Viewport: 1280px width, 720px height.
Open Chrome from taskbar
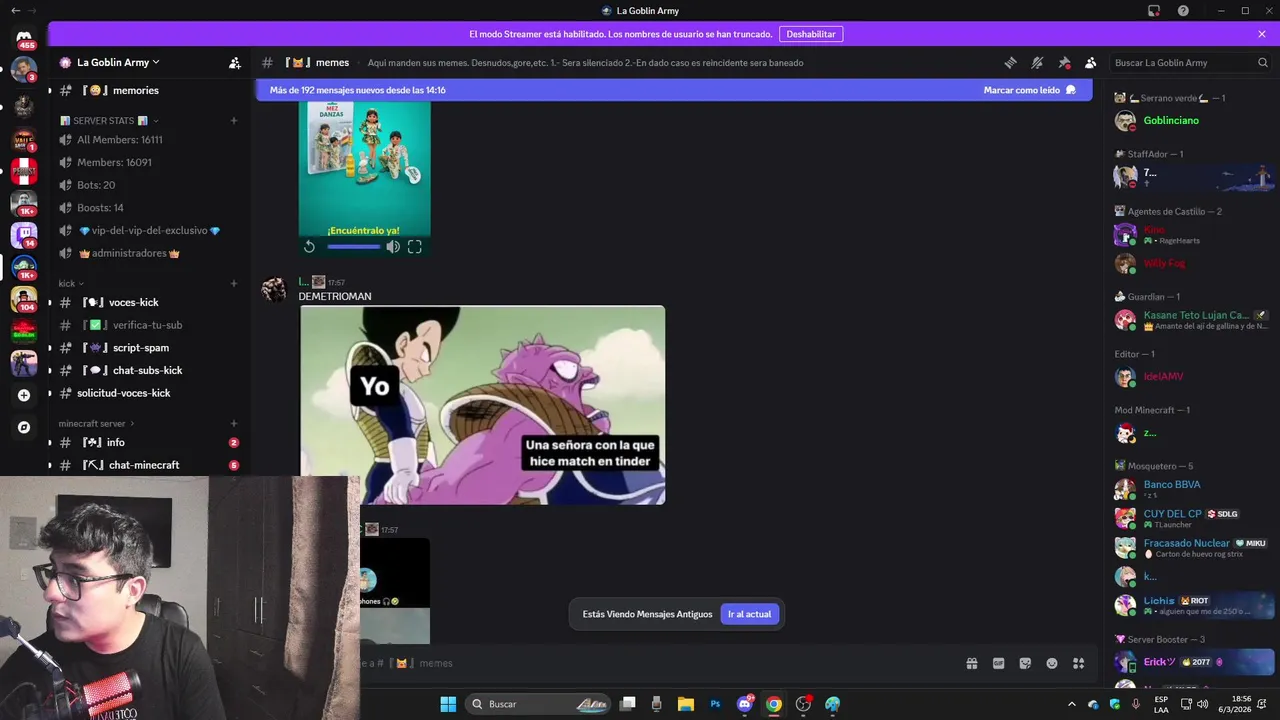(x=774, y=704)
